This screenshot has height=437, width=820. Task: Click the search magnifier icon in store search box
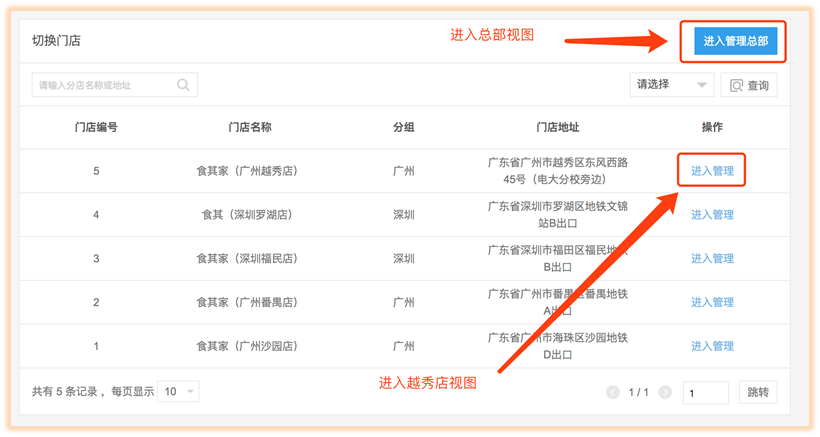pos(183,85)
